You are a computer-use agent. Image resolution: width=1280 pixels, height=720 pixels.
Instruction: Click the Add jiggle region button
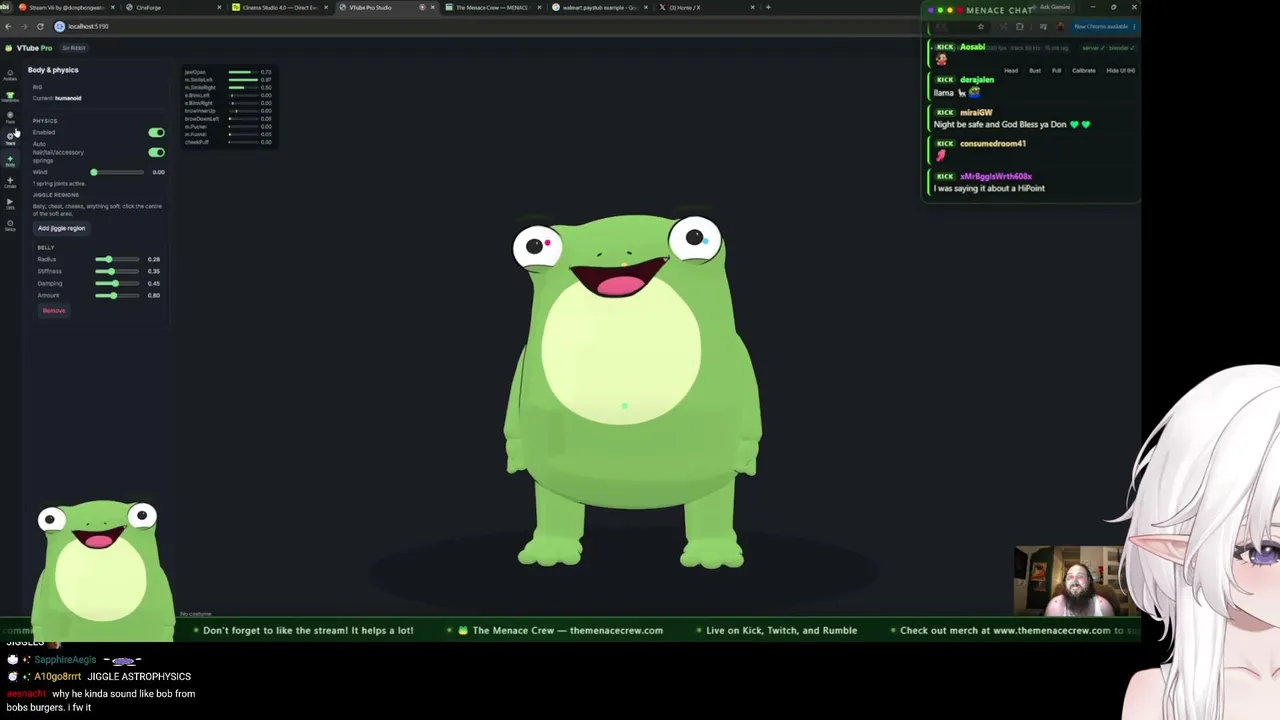click(61, 228)
